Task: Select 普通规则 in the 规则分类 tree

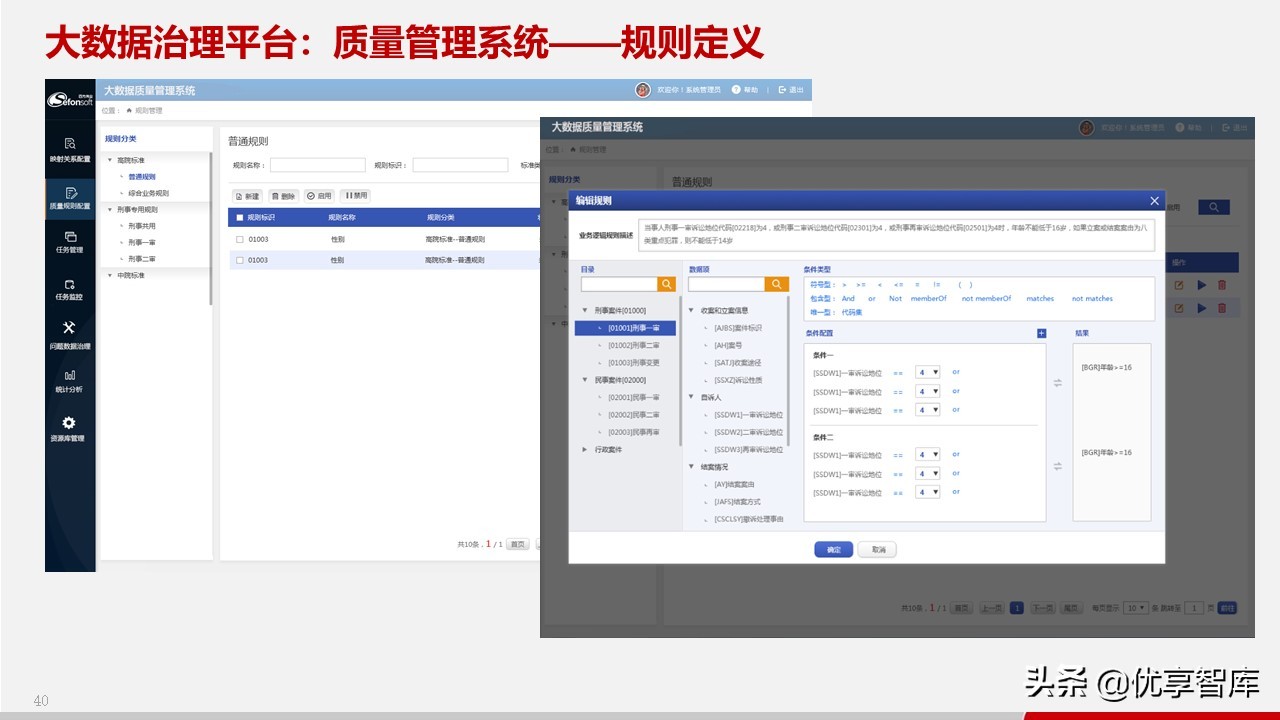Action: (142, 177)
